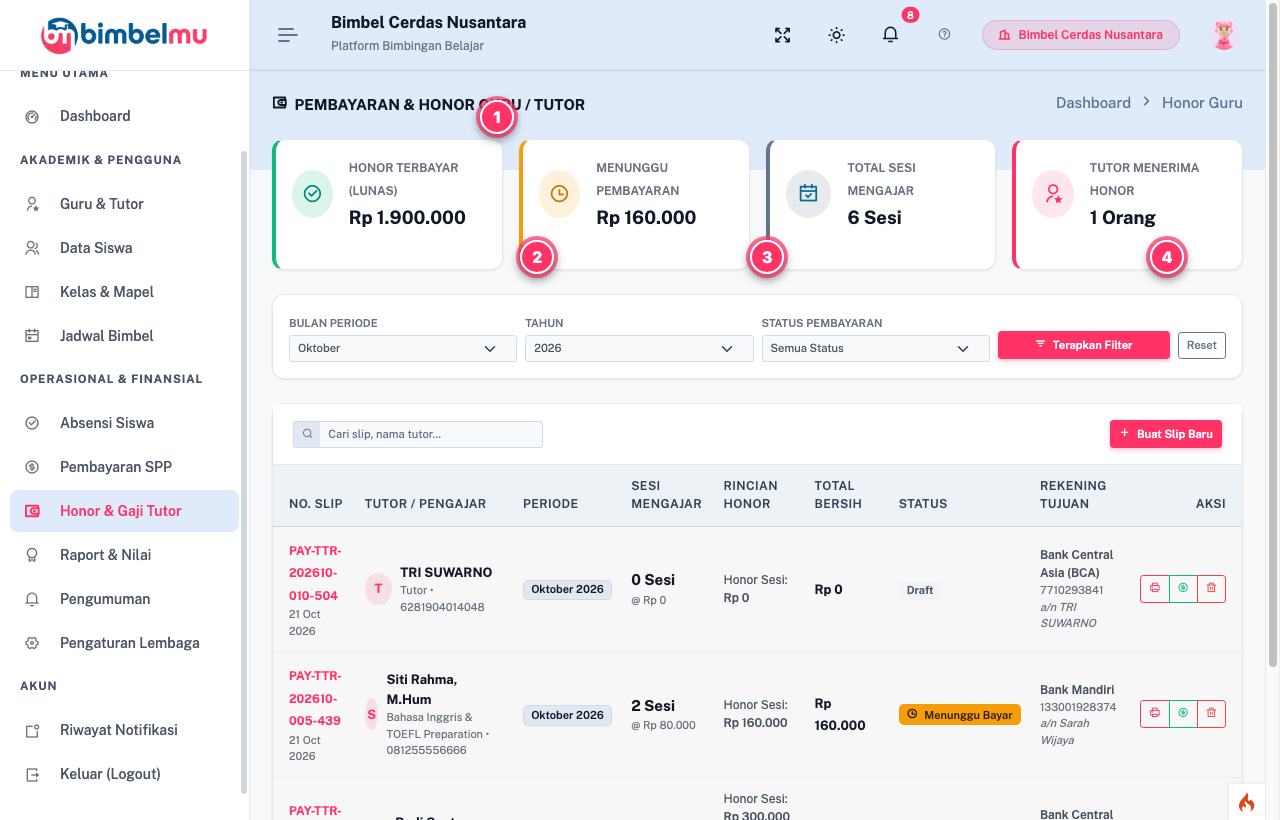This screenshot has width=1280, height=820.
Task: Log out via Keluar (Logout)
Action: pyautogui.click(x=124, y=774)
